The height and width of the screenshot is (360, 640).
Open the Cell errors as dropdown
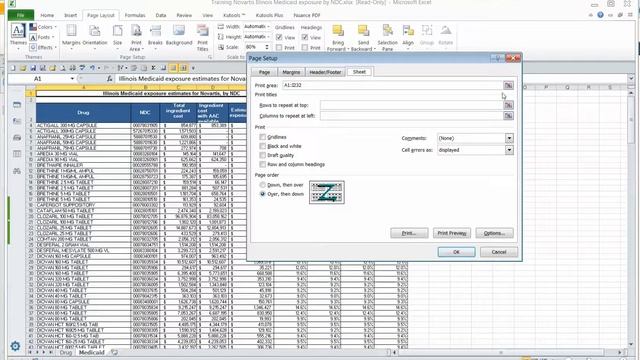(509, 150)
